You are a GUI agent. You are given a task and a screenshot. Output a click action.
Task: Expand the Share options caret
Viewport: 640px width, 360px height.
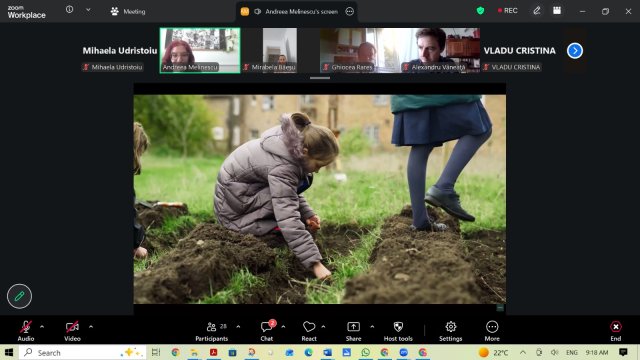(372, 327)
